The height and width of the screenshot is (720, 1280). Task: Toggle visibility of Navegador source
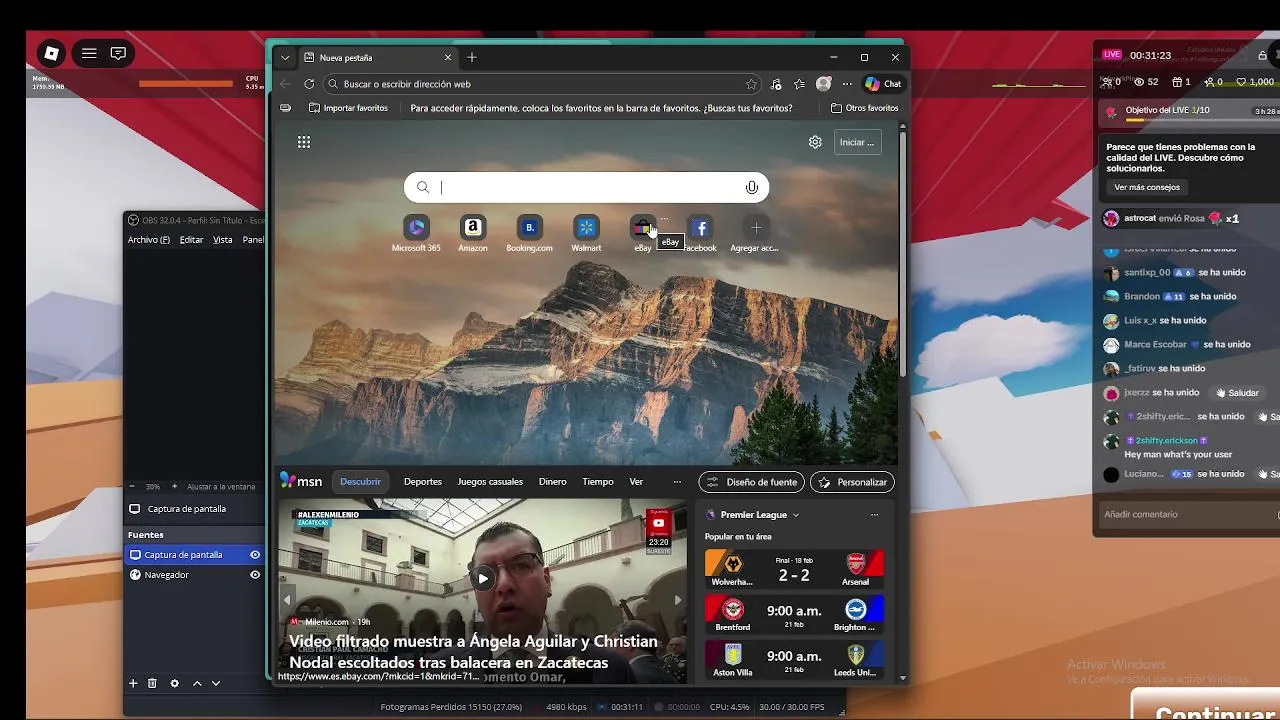[255, 575]
